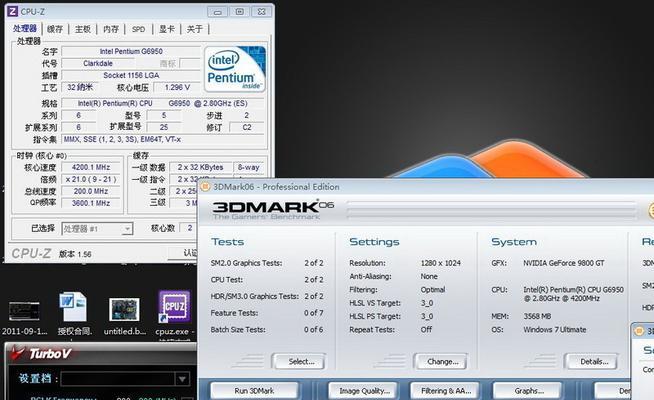
Task: Minimize the CPU-Z window
Action: (x=217, y=12)
